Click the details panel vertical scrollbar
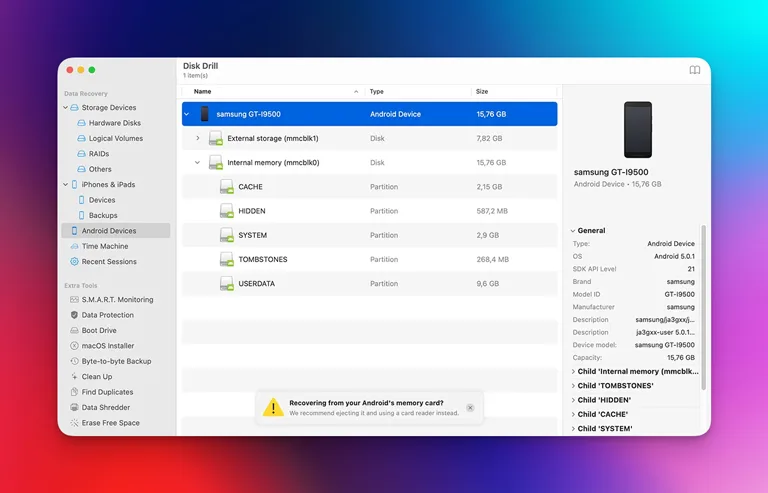Viewport: 768px width, 493px height. pyautogui.click(x=704, y=307)
